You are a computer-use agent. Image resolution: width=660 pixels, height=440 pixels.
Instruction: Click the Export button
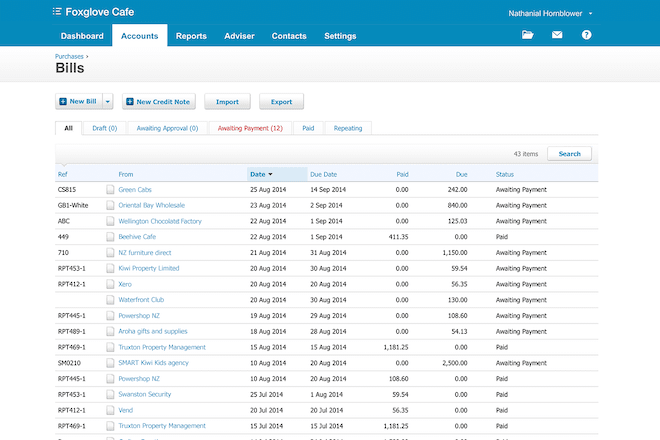pyautogui.click(x=281, y=101)
